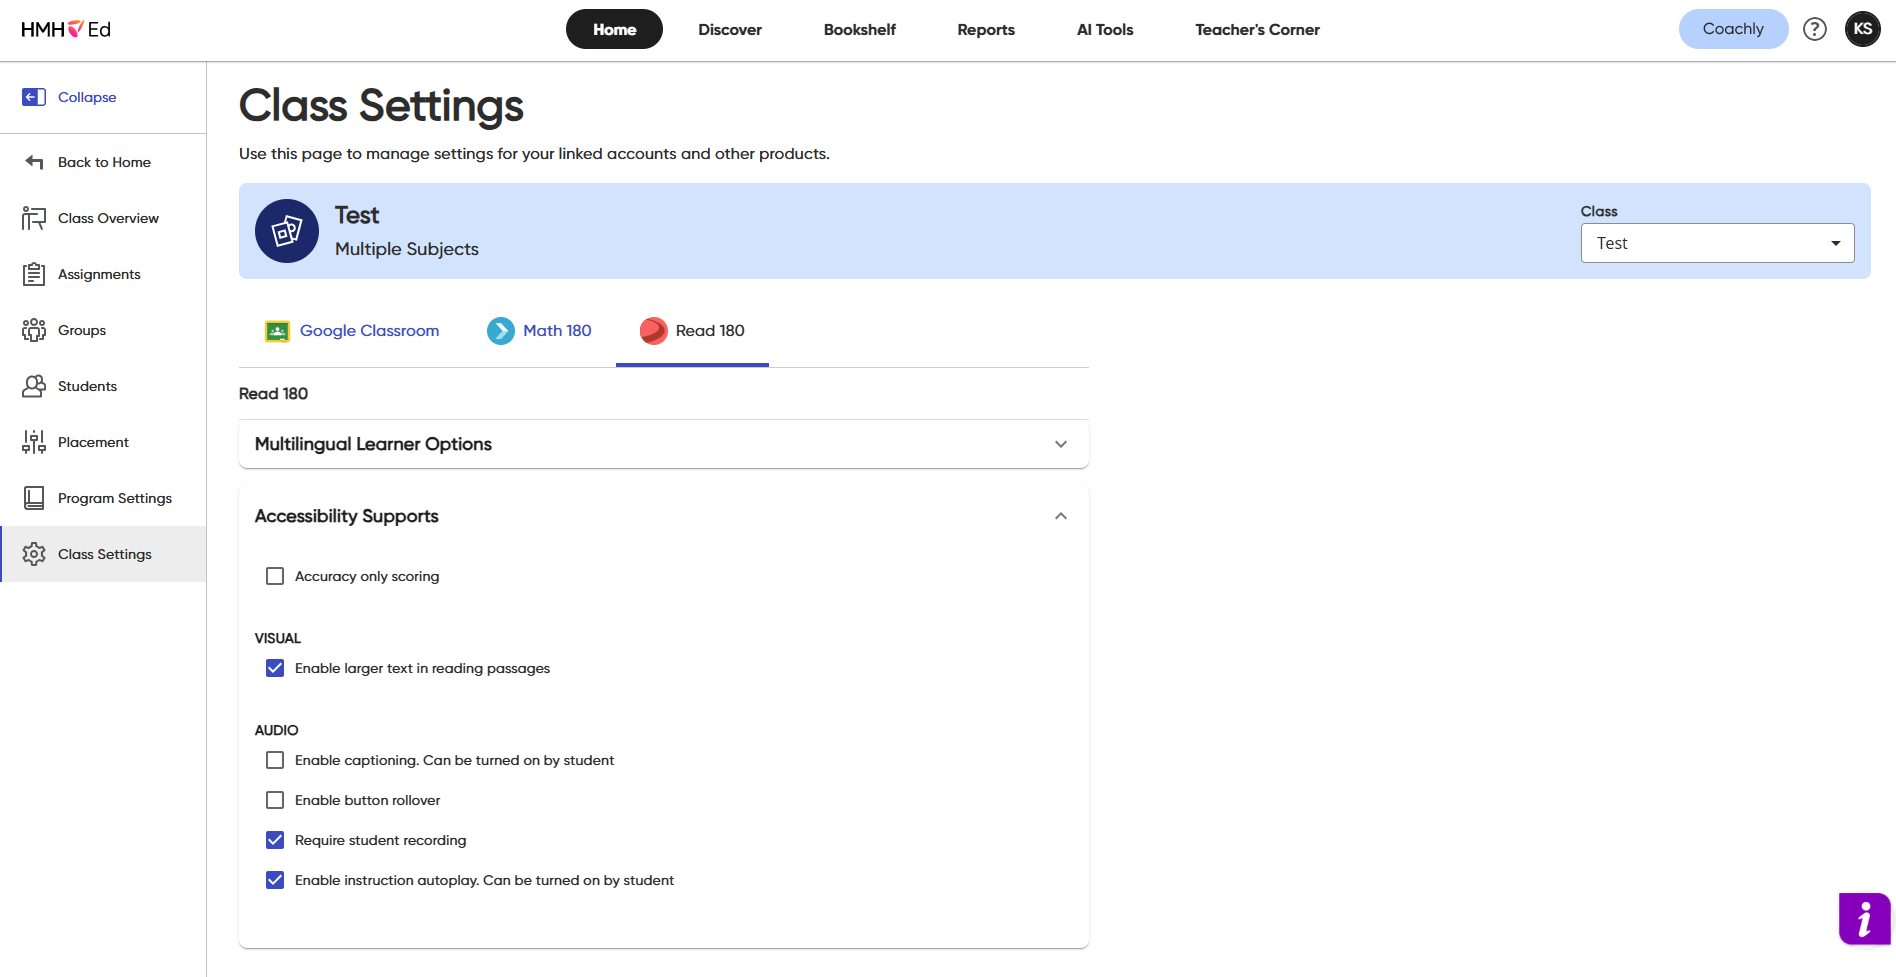Open the Bookshelf nav item
Viewport: 1896px width, 977px height.
[860, 29]
